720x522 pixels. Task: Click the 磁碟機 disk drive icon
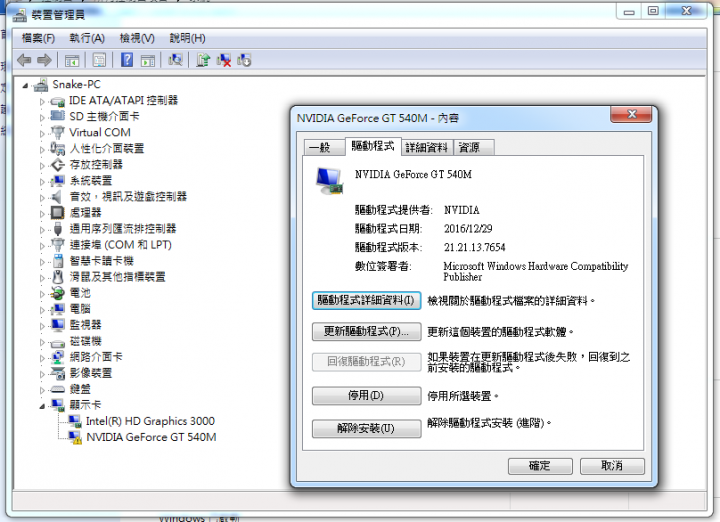pos(57,342)
